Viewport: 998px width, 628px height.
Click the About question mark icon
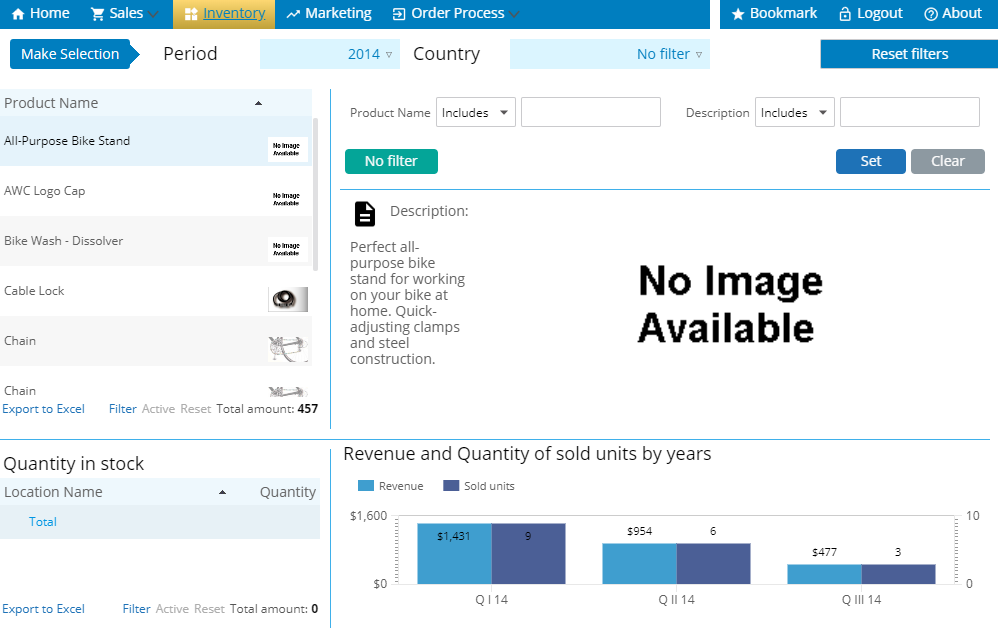[930, 14]
